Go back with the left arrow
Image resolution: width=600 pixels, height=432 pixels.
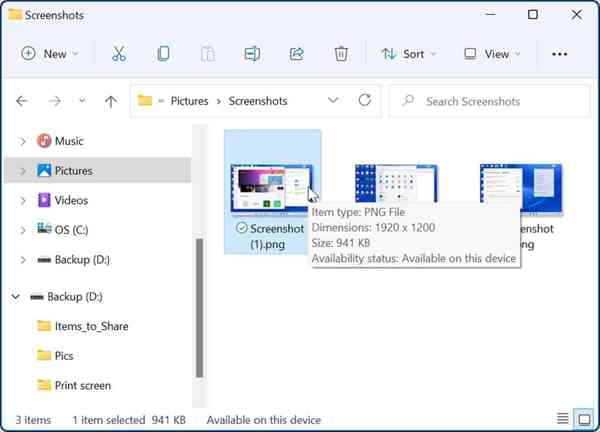[22, 101]
